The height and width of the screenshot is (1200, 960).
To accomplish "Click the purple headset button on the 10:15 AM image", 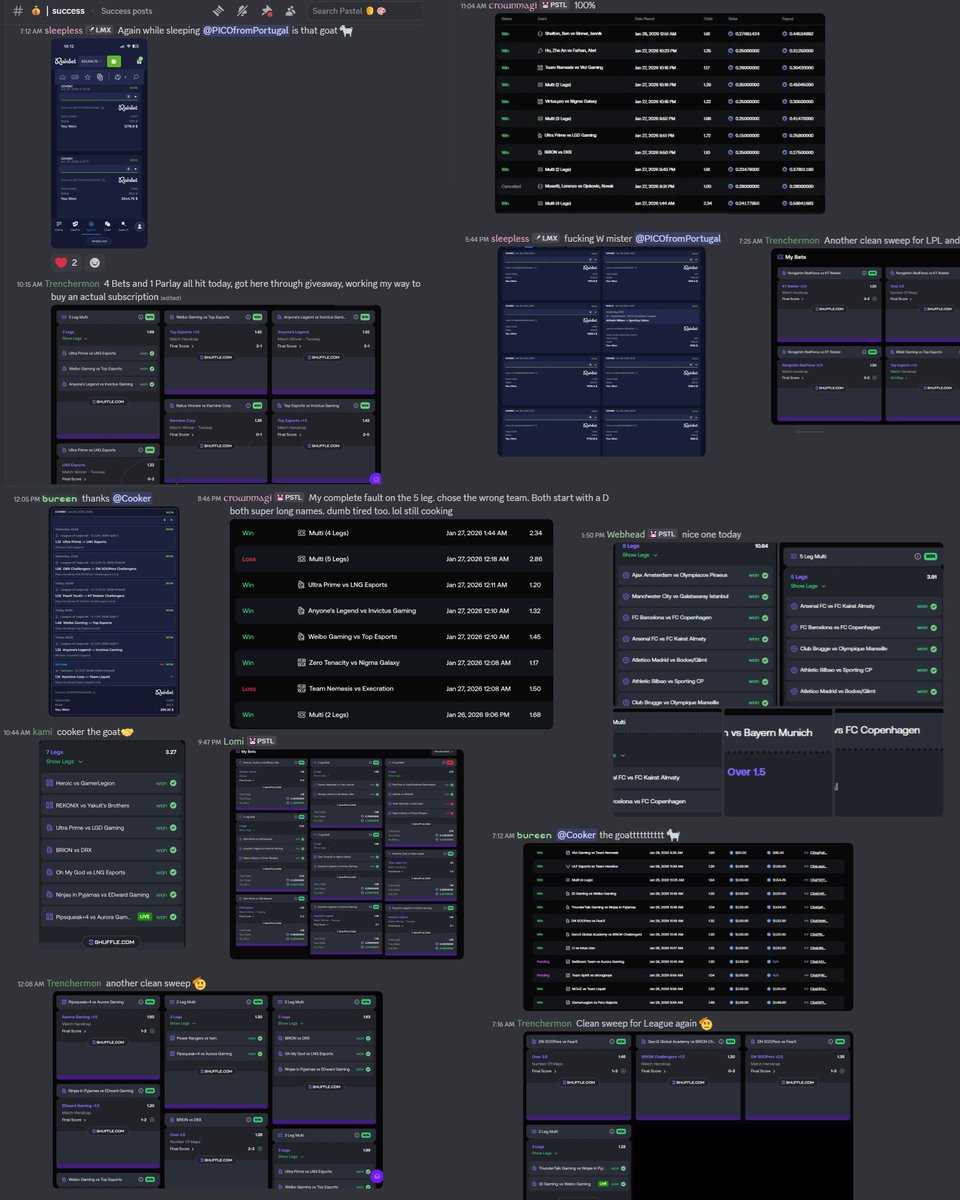I will [x=375, y=479].
